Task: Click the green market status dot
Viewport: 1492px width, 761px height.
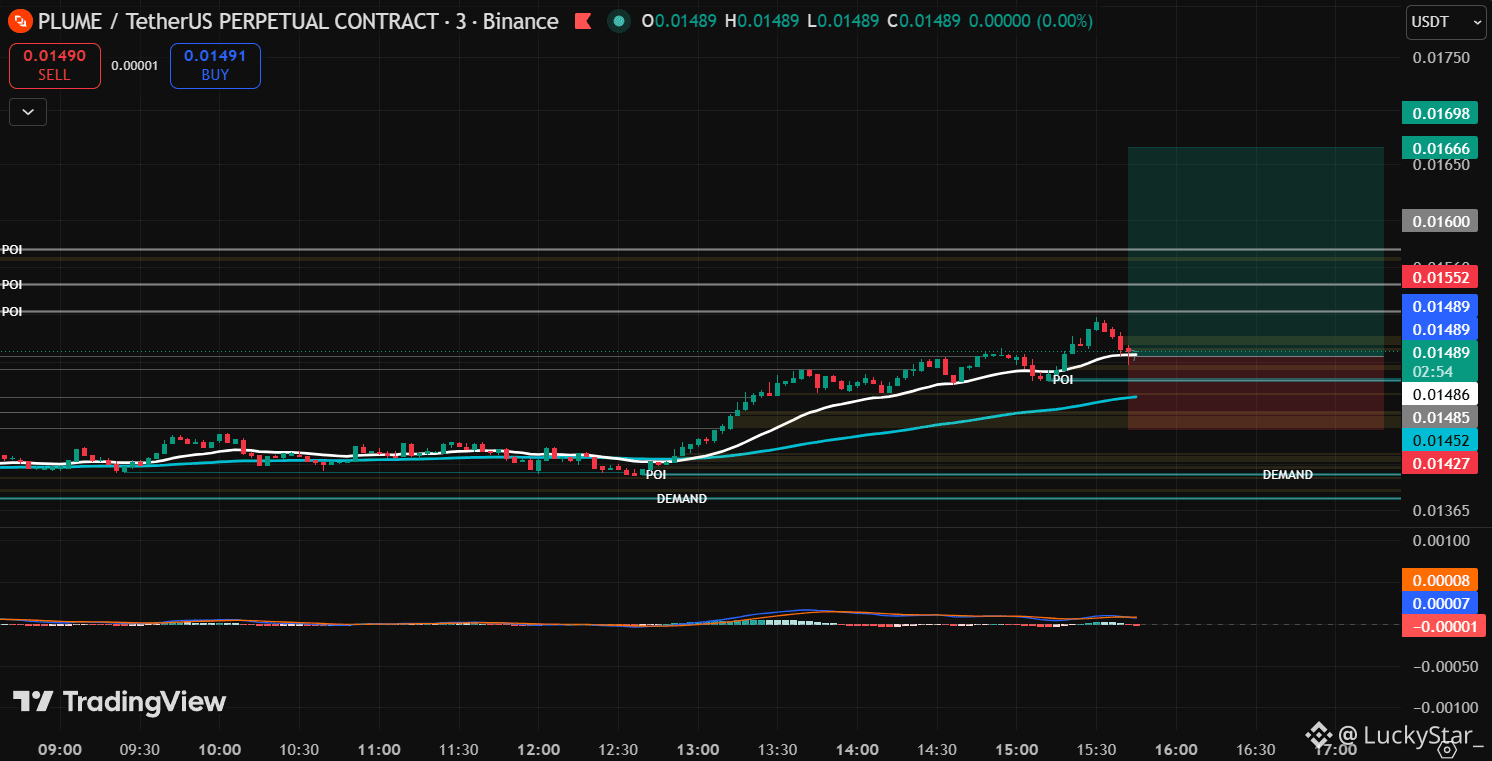Action: pyautogui.click(x=619, y=21)
